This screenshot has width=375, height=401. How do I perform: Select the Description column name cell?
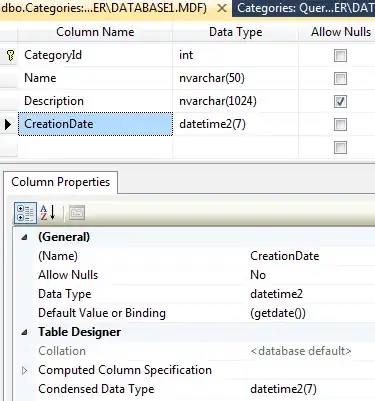pos(95,101)
